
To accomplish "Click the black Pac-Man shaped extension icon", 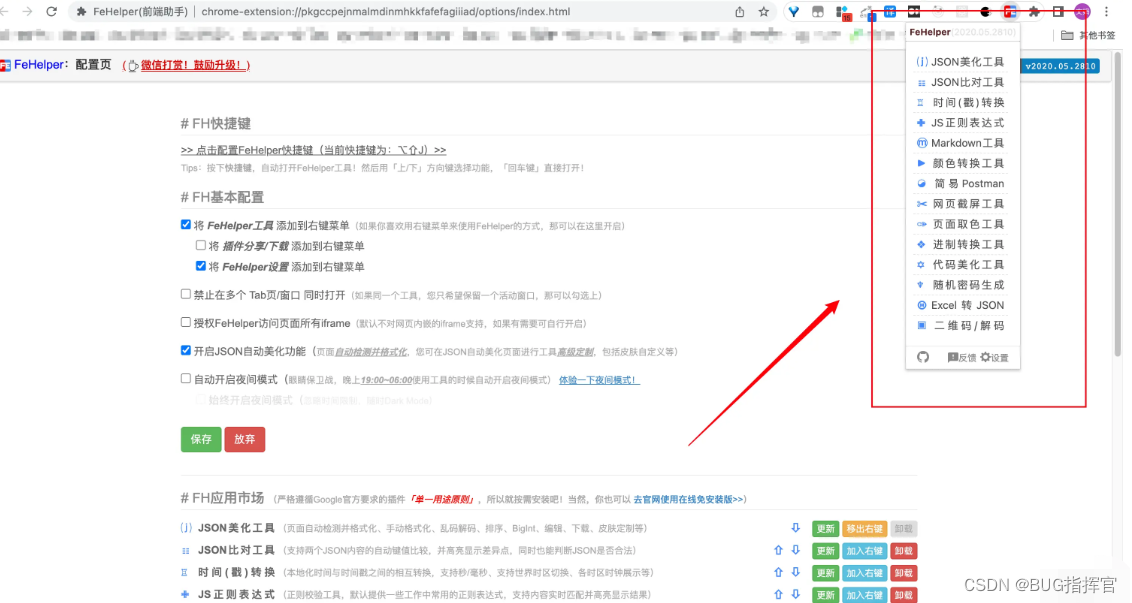I will coord(985,12).
